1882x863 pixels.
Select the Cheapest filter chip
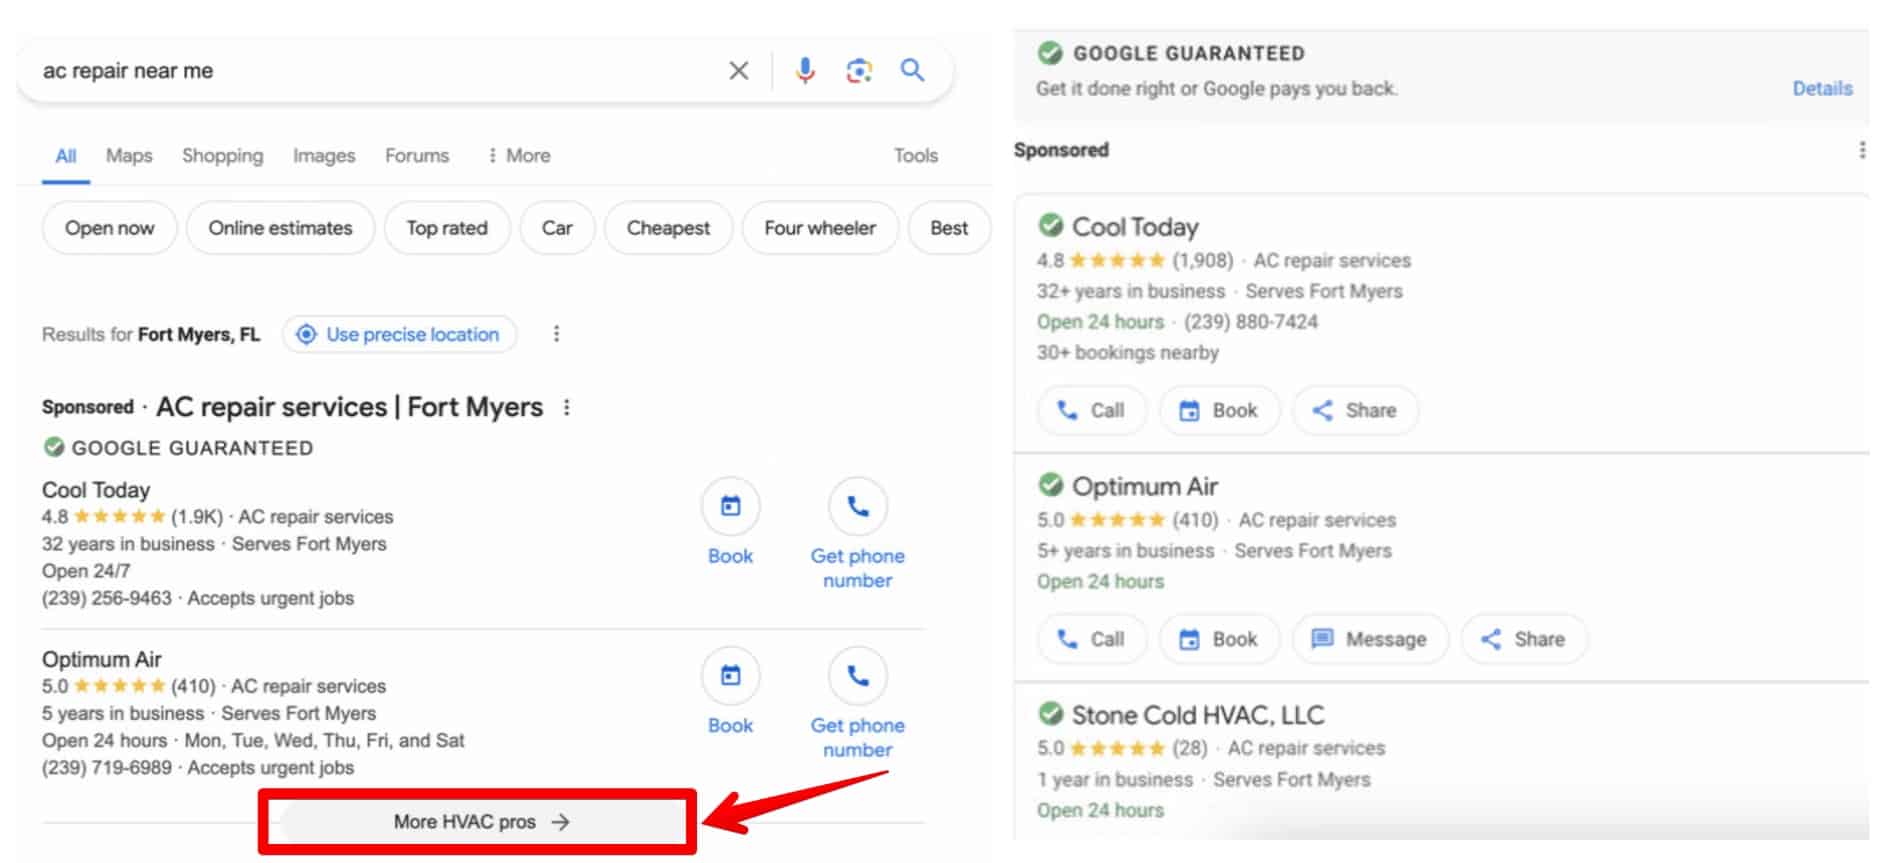tap(668, 228)
